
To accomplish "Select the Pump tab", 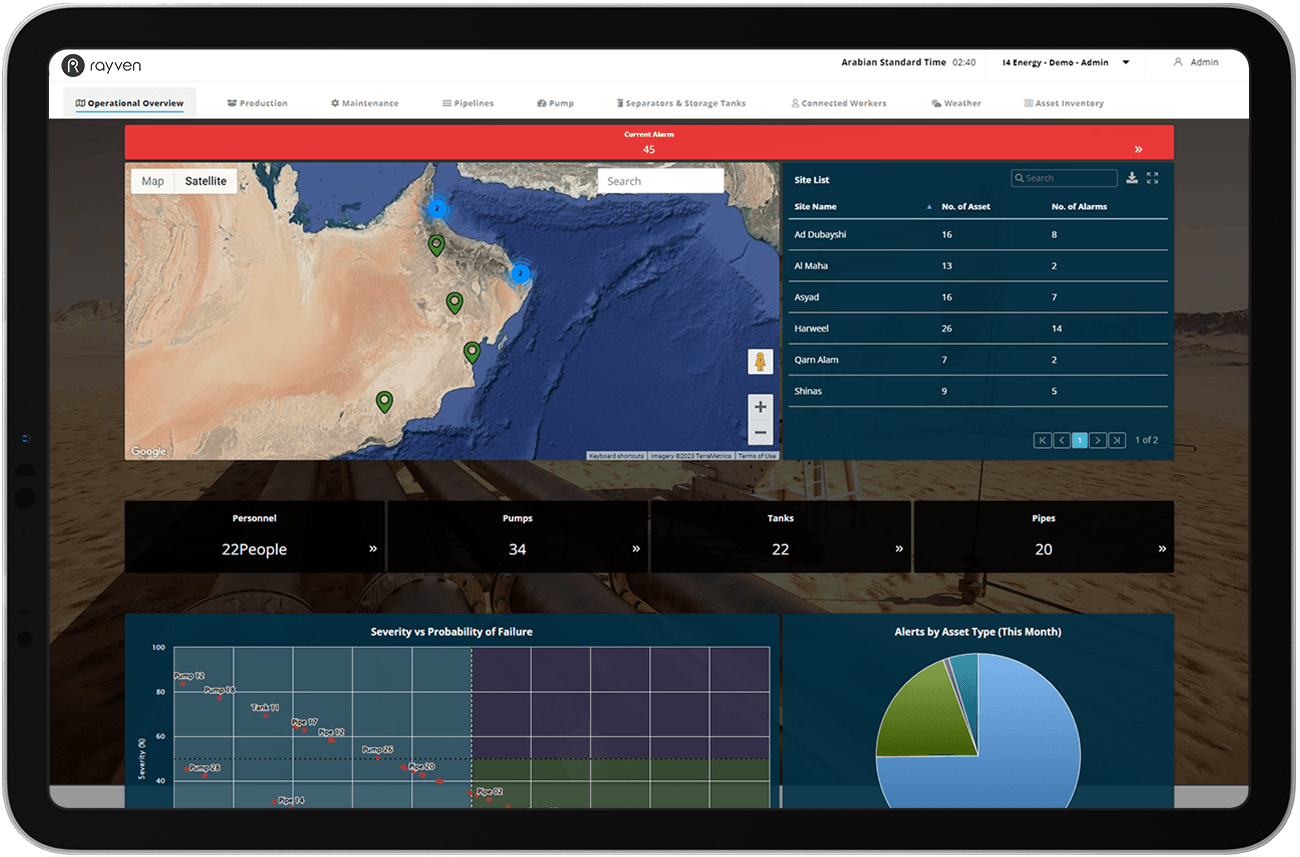I will point(555,103).
